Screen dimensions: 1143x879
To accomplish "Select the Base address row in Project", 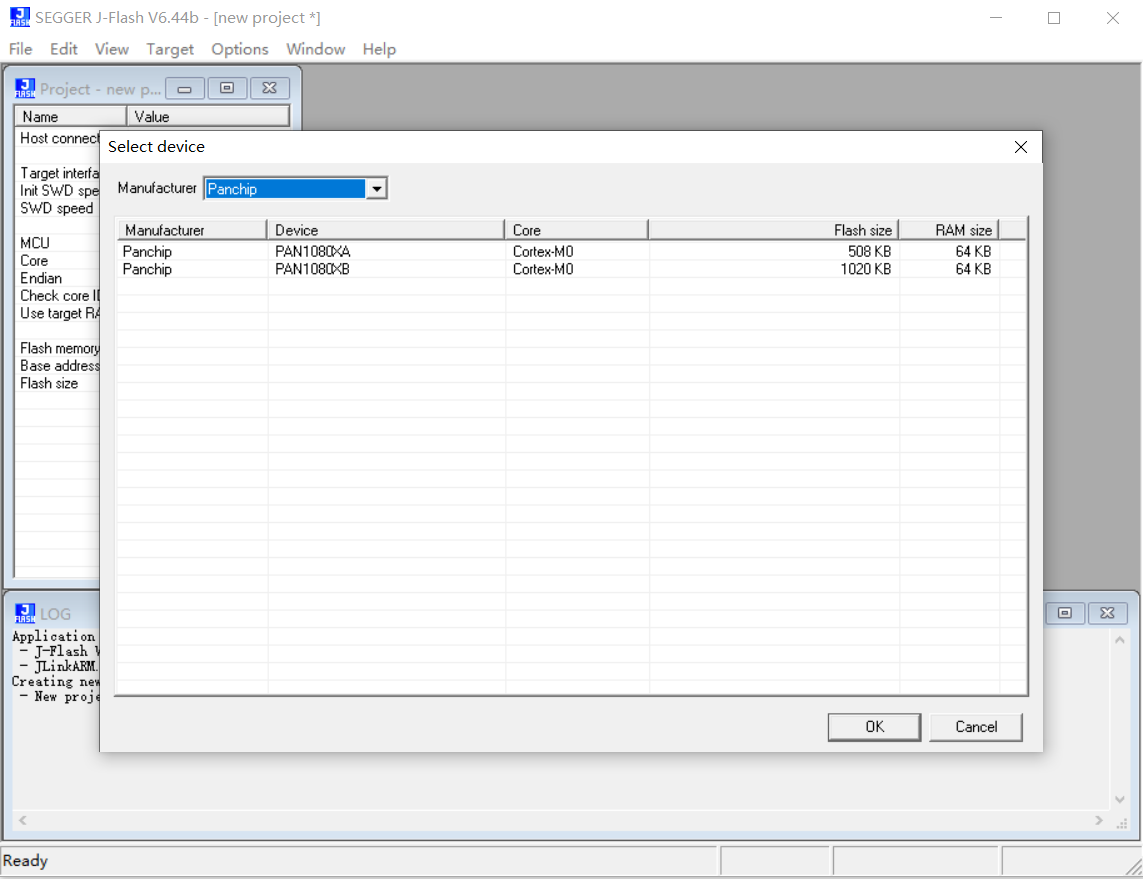I will coord(59,366).
